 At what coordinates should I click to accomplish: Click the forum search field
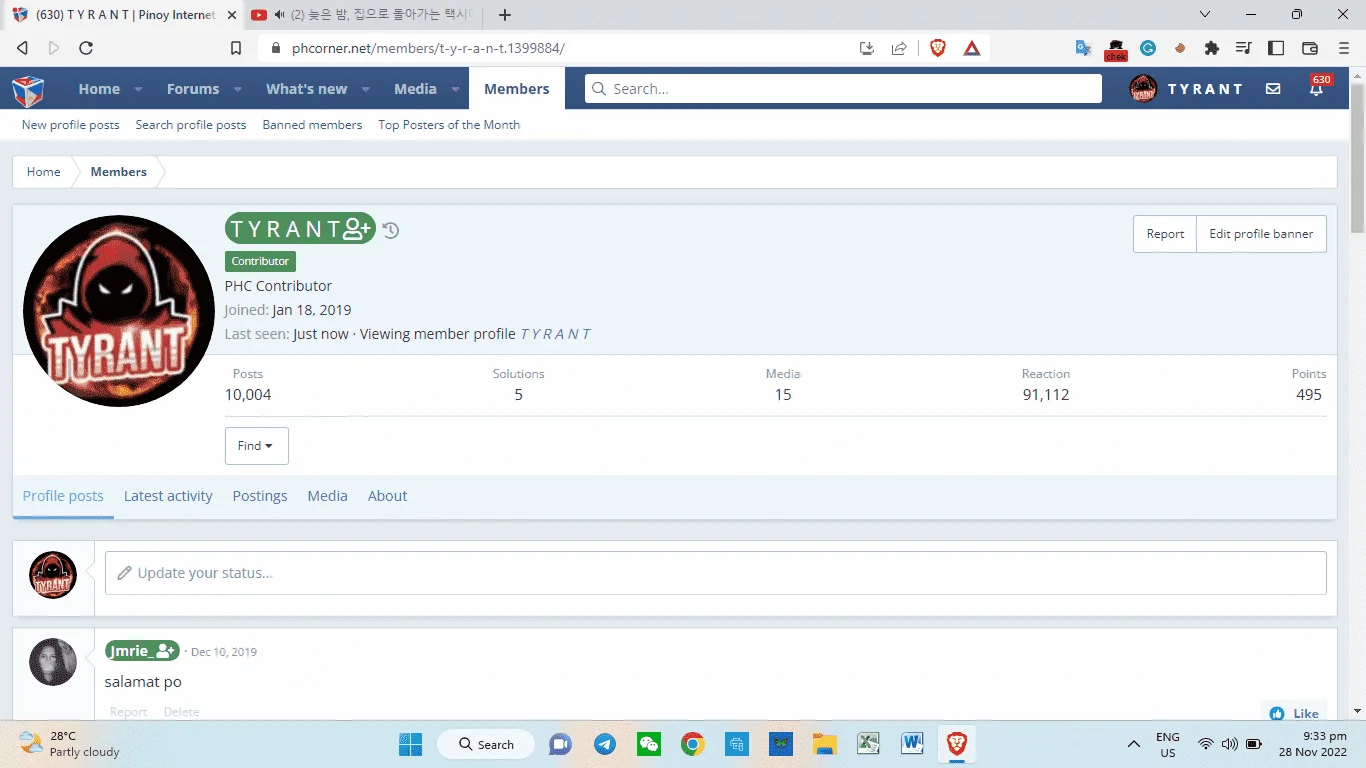[843, 89]
